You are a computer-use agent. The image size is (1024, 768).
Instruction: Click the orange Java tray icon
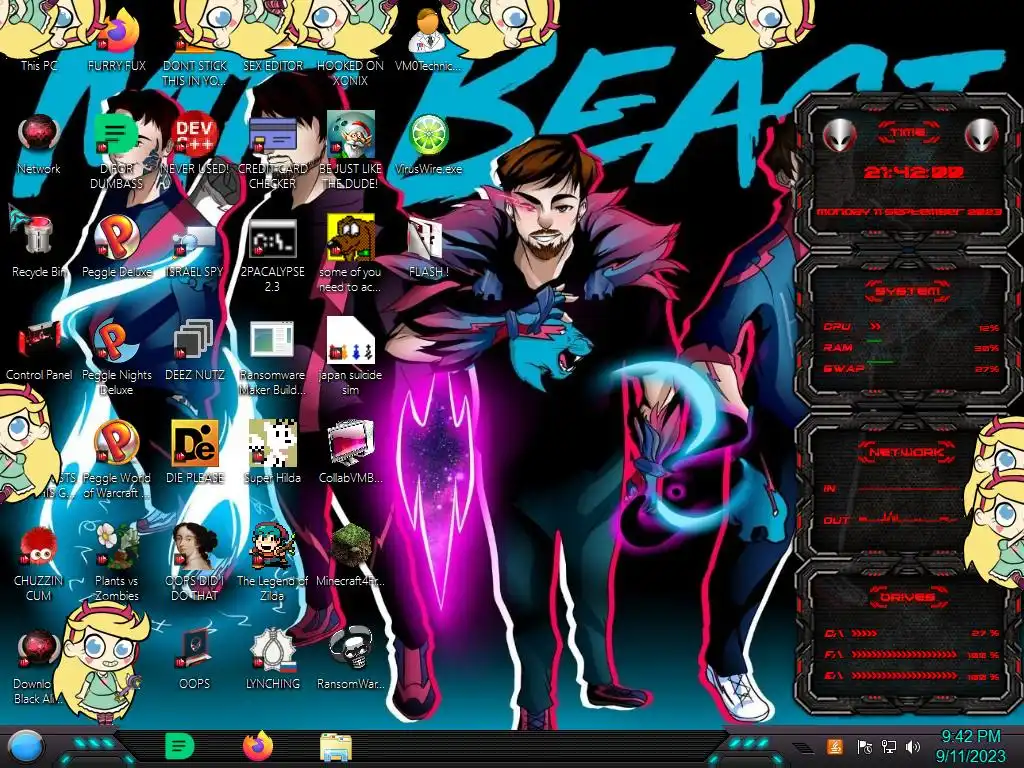pyautogui.click(x=835, y=746)
